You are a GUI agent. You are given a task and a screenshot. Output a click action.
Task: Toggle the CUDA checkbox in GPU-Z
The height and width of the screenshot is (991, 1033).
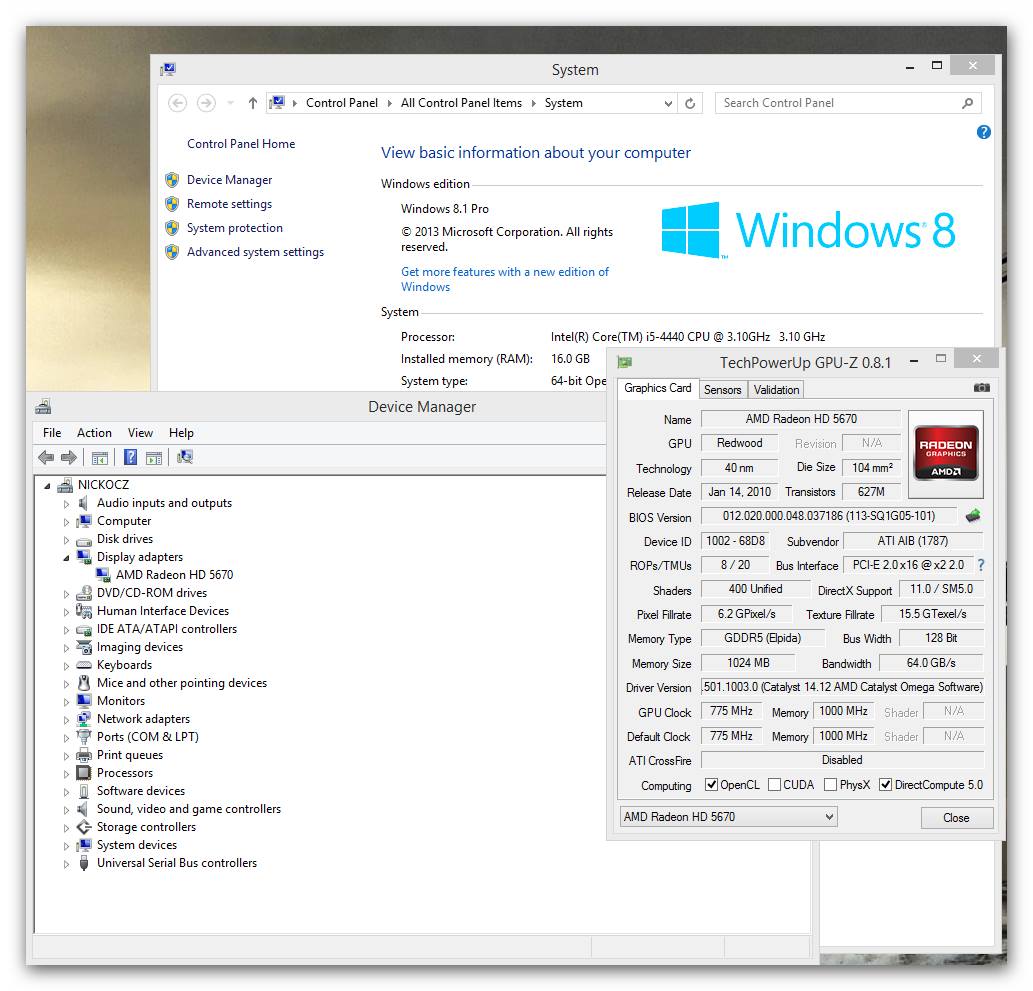pyautogui.click(x=774, y=785)
